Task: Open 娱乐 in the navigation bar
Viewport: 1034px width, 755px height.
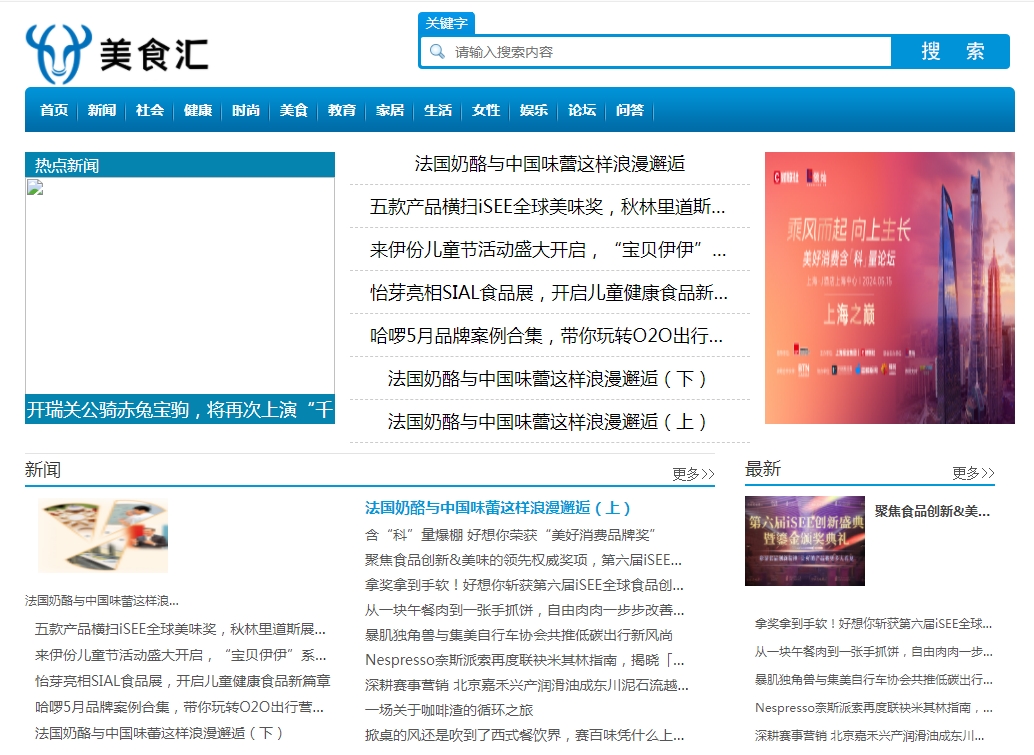Action: pyautogui.click(x=533, y=110)
